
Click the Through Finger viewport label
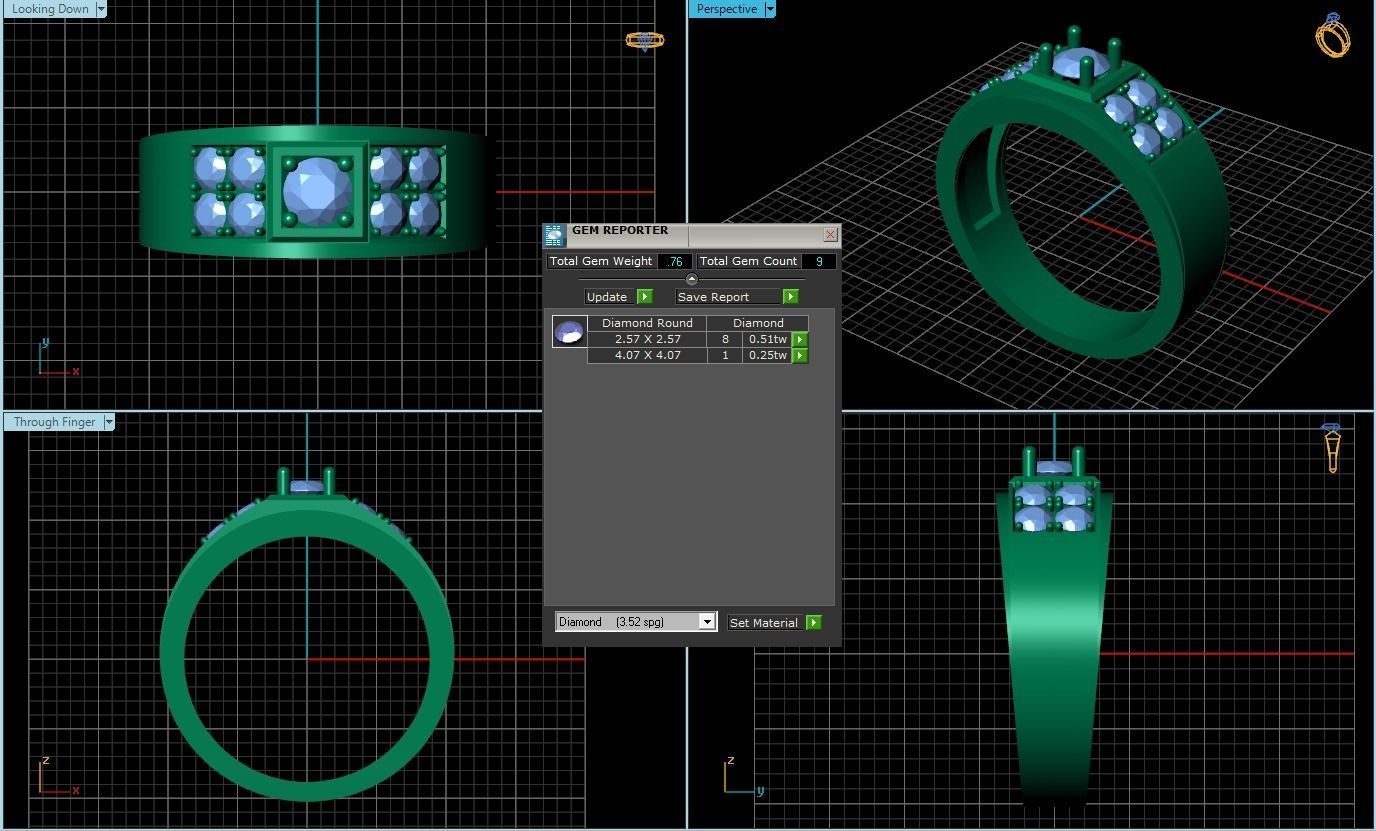coord(54,422)
